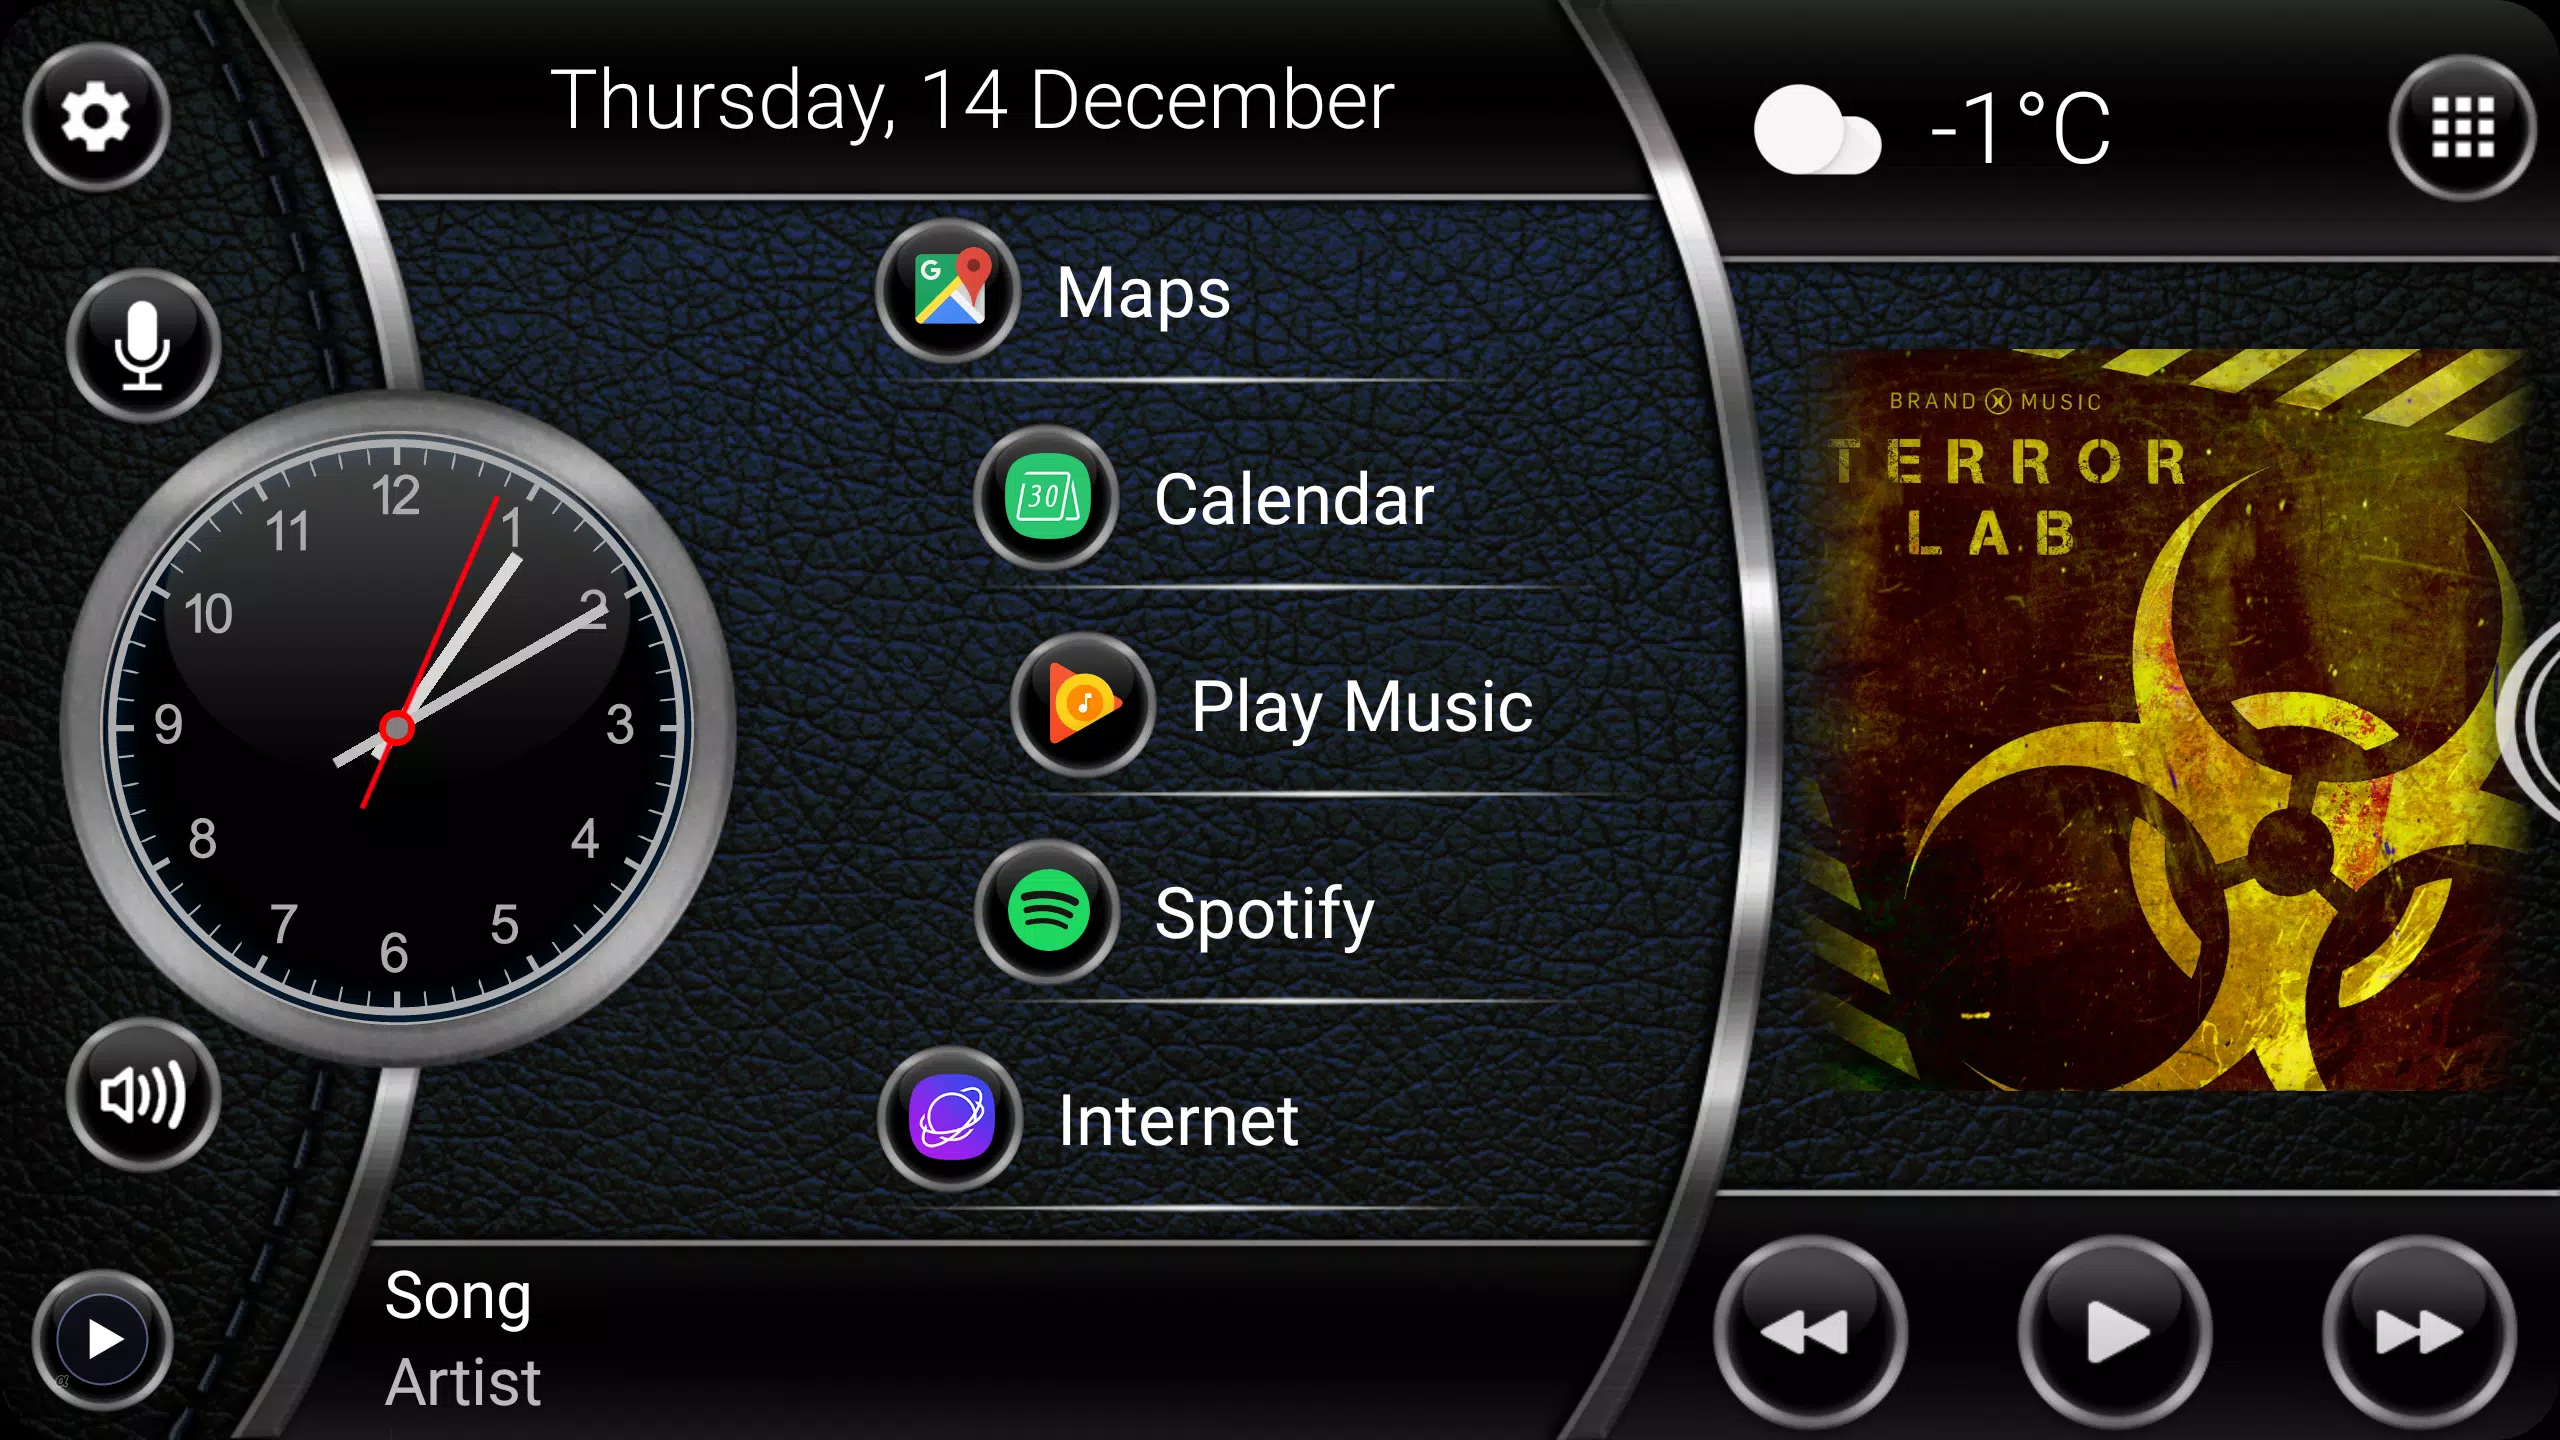This screenshot has width=2560, height=1440.
Task: Click the Settings gear icon
Action: tap(93, 118)
